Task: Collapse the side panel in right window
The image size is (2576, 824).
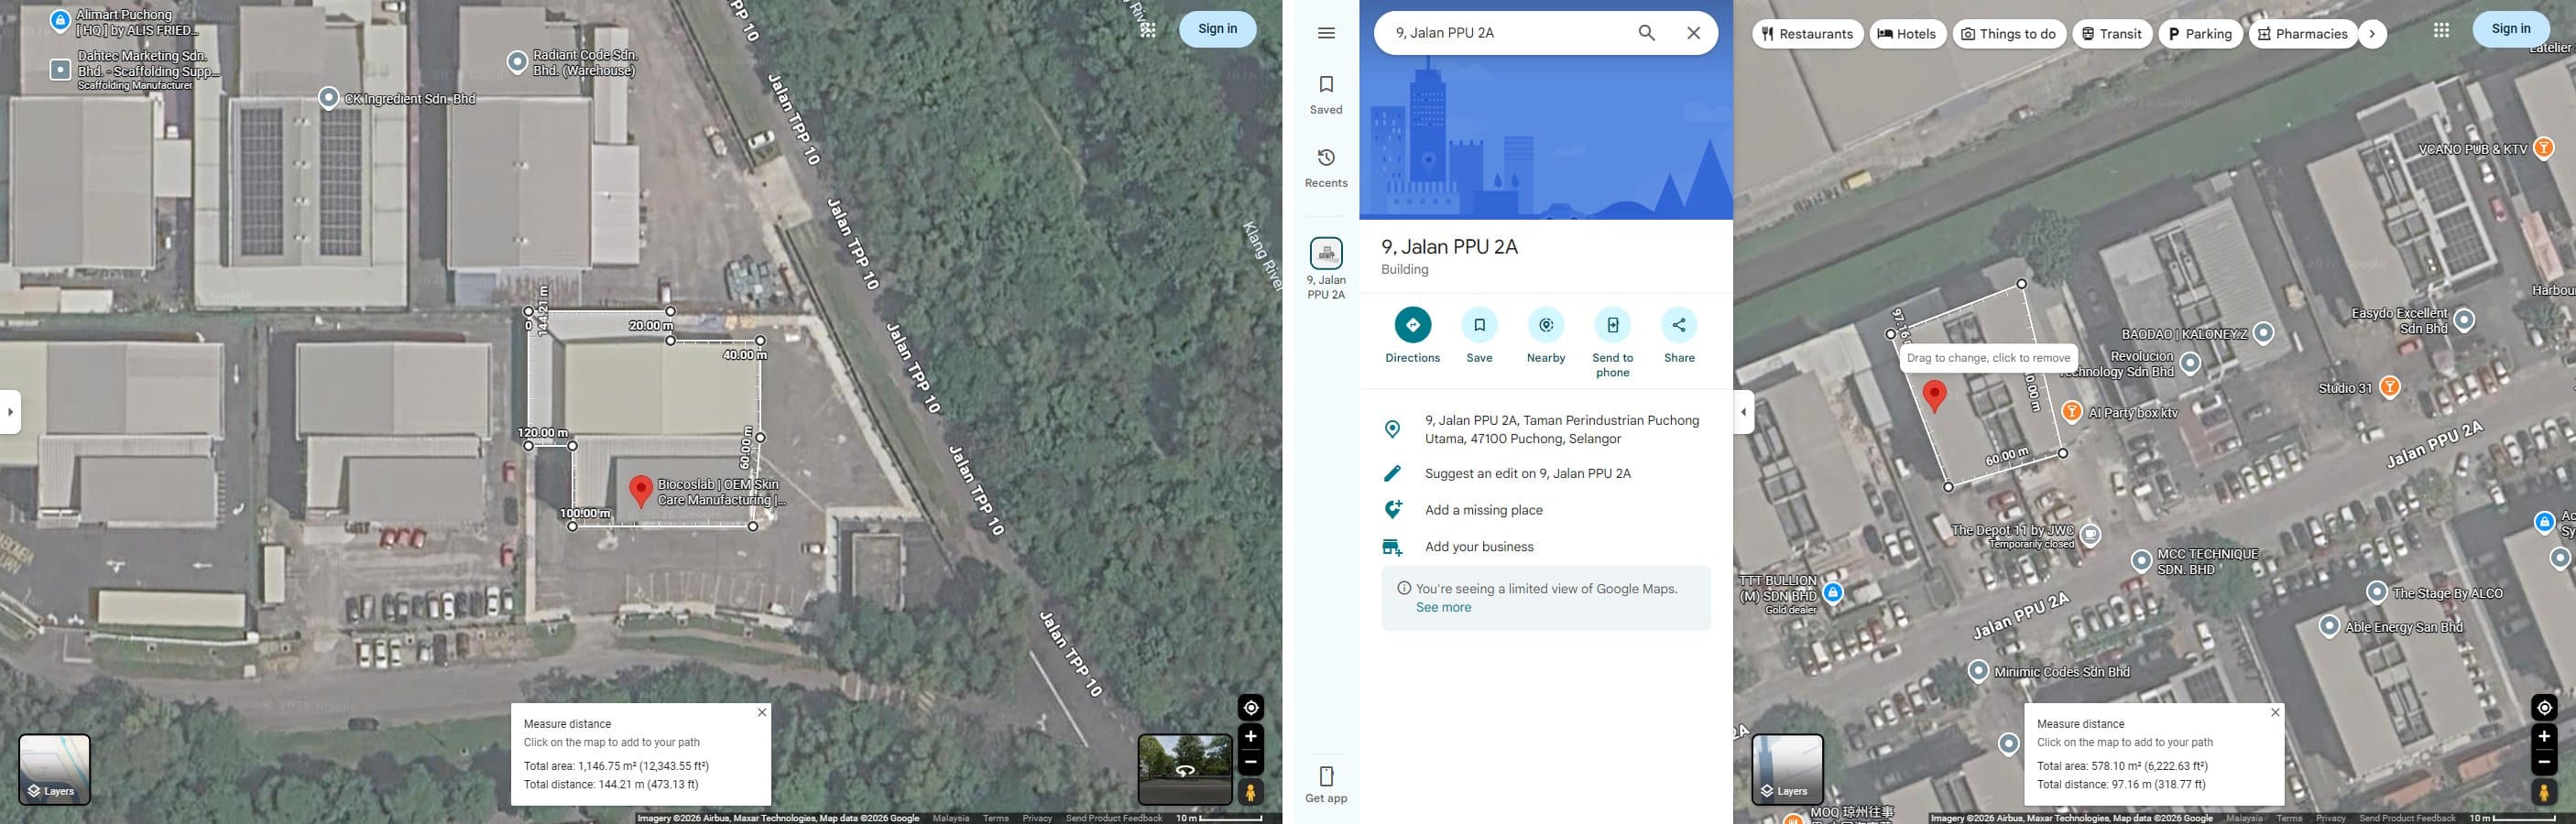Action: pos(1743,412)
